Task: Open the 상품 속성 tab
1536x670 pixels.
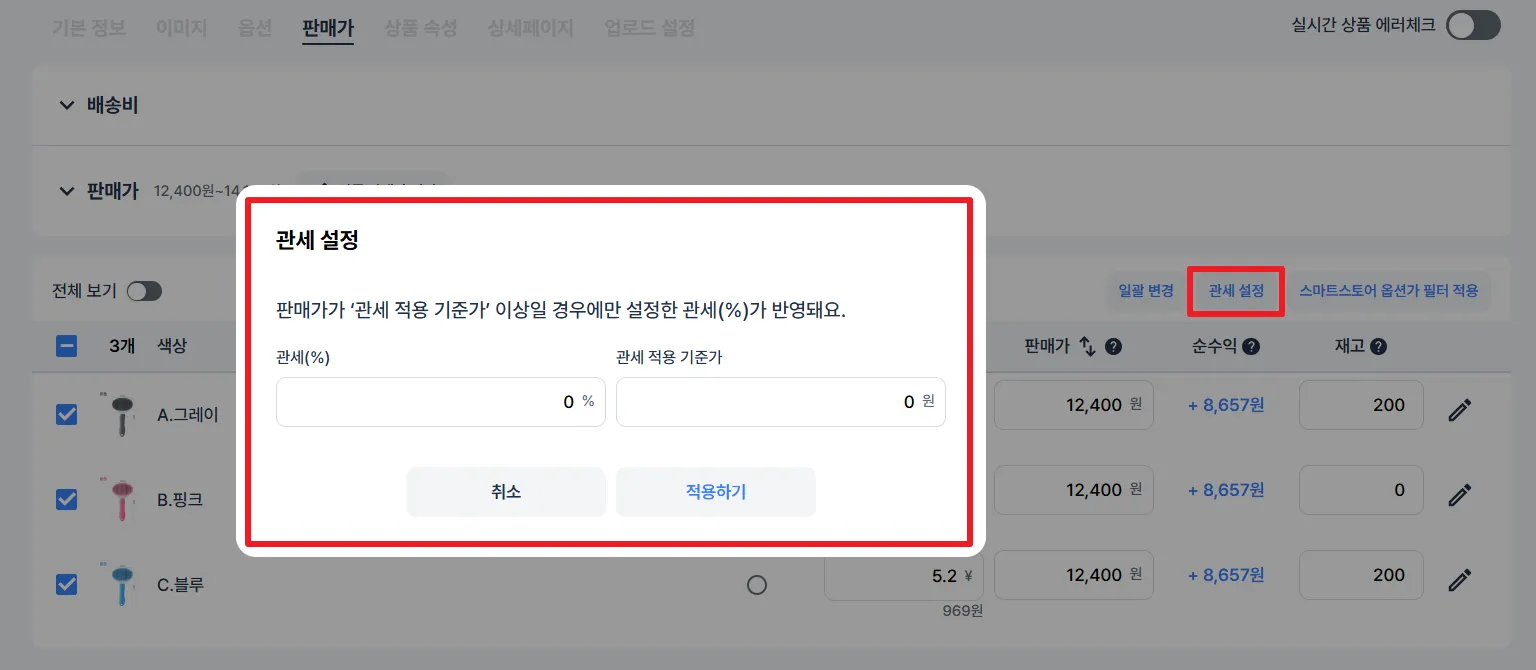Action: 421,27
